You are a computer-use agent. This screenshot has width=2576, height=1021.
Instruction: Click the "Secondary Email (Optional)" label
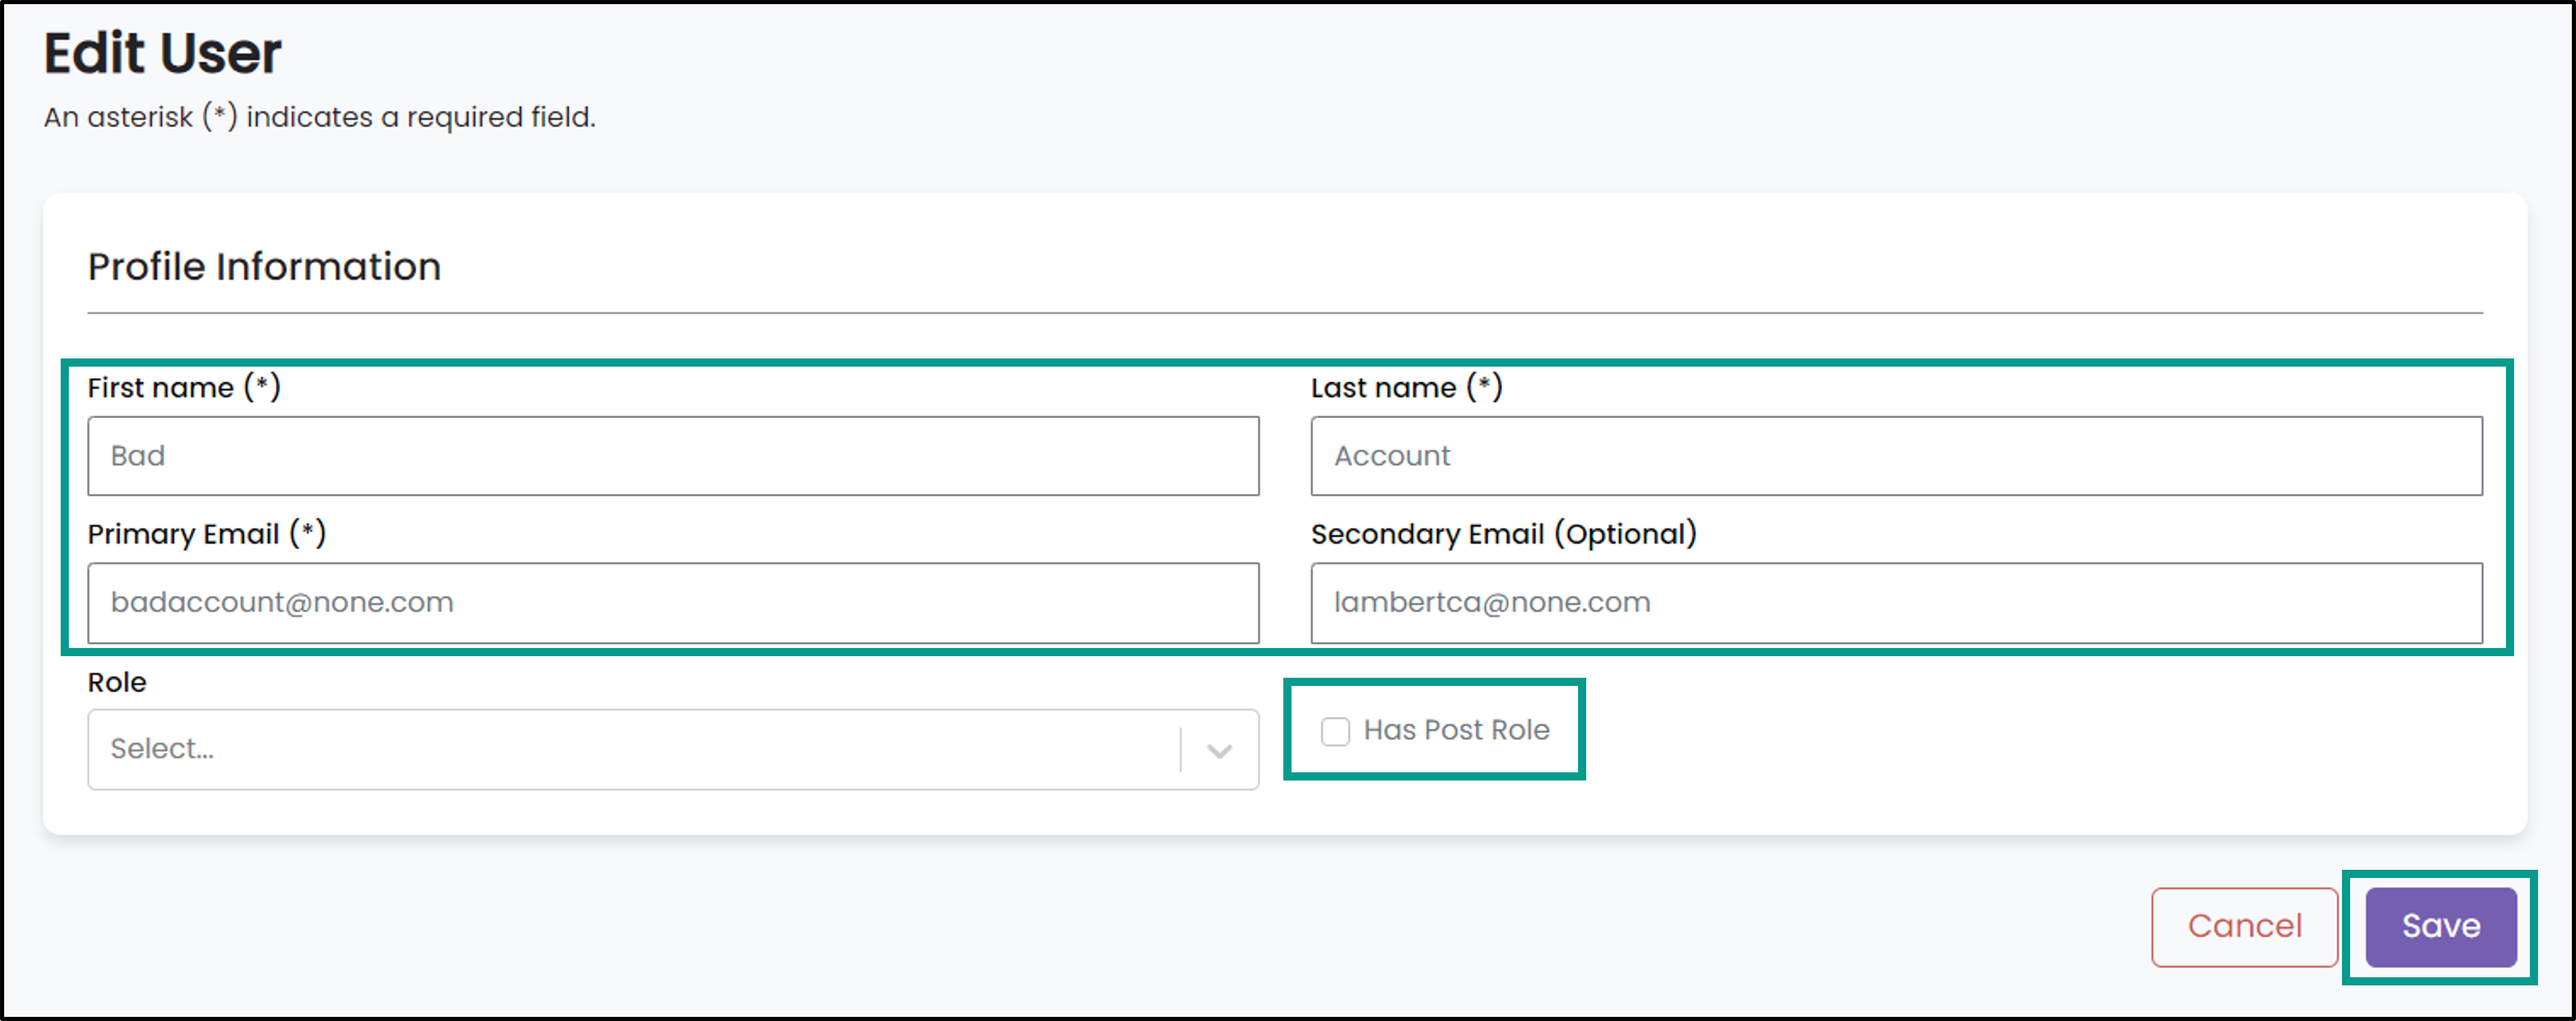coord(1503,533)
